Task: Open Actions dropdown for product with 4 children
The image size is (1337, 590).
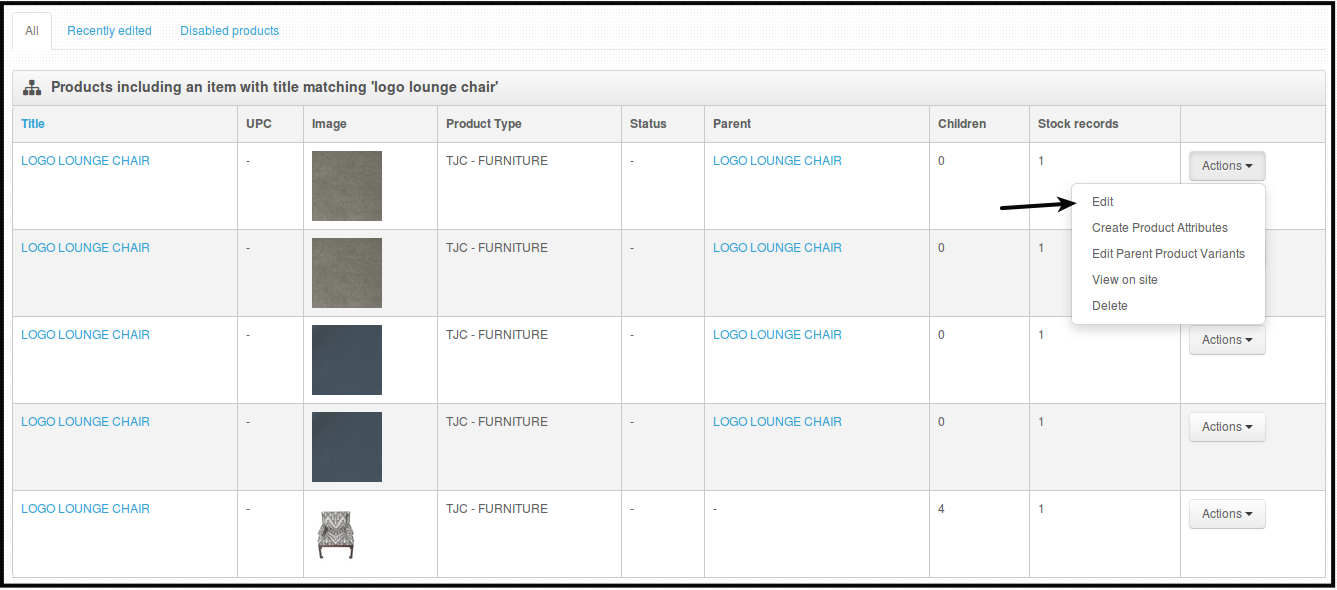Action: coord(1227,514)
